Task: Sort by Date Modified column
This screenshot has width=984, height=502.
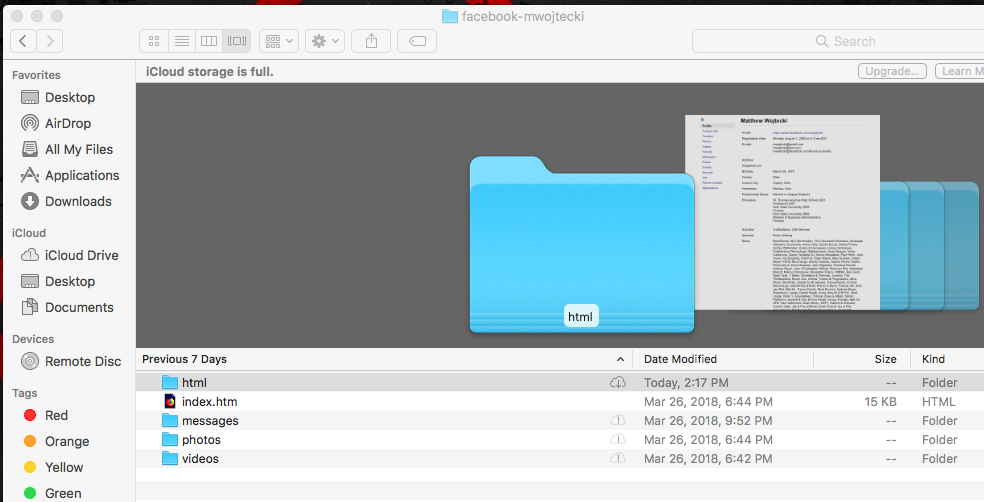Action: 723,359
